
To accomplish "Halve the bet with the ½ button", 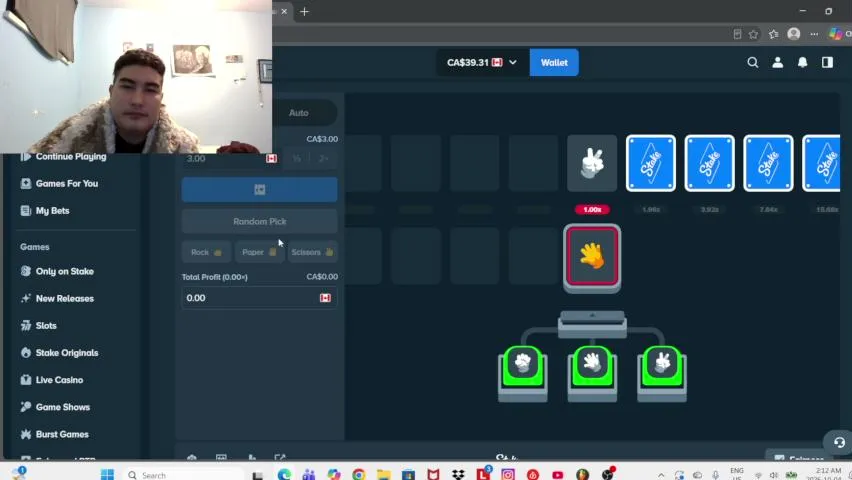I will (x=297, y=159).
